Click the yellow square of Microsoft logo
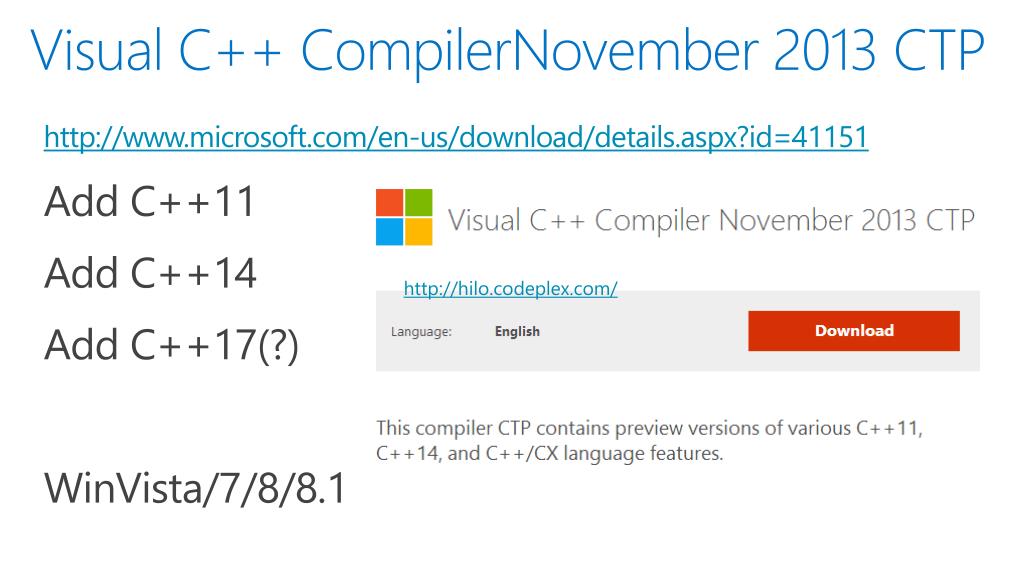Viewport: 1024px width, 576px height. coord(419,232)
